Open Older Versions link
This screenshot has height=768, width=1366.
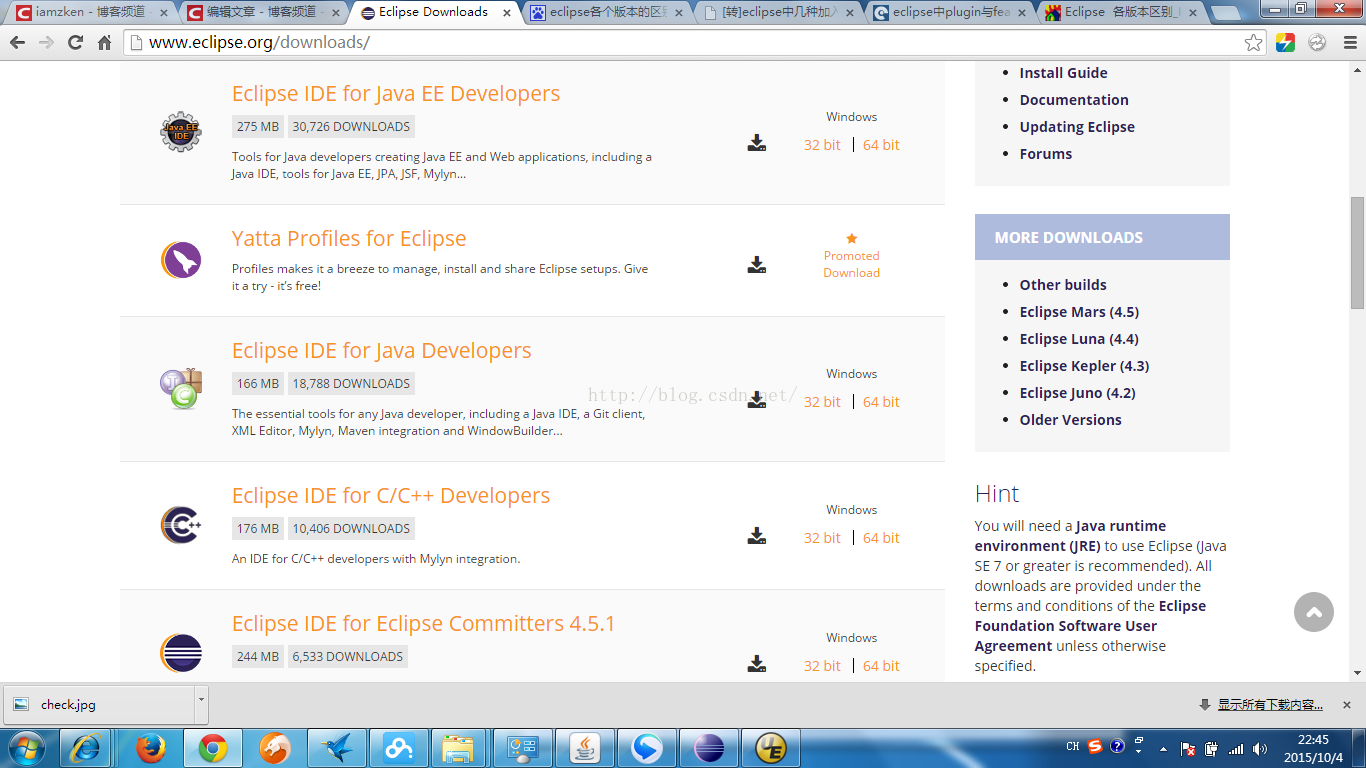[x=1070, y=420]
